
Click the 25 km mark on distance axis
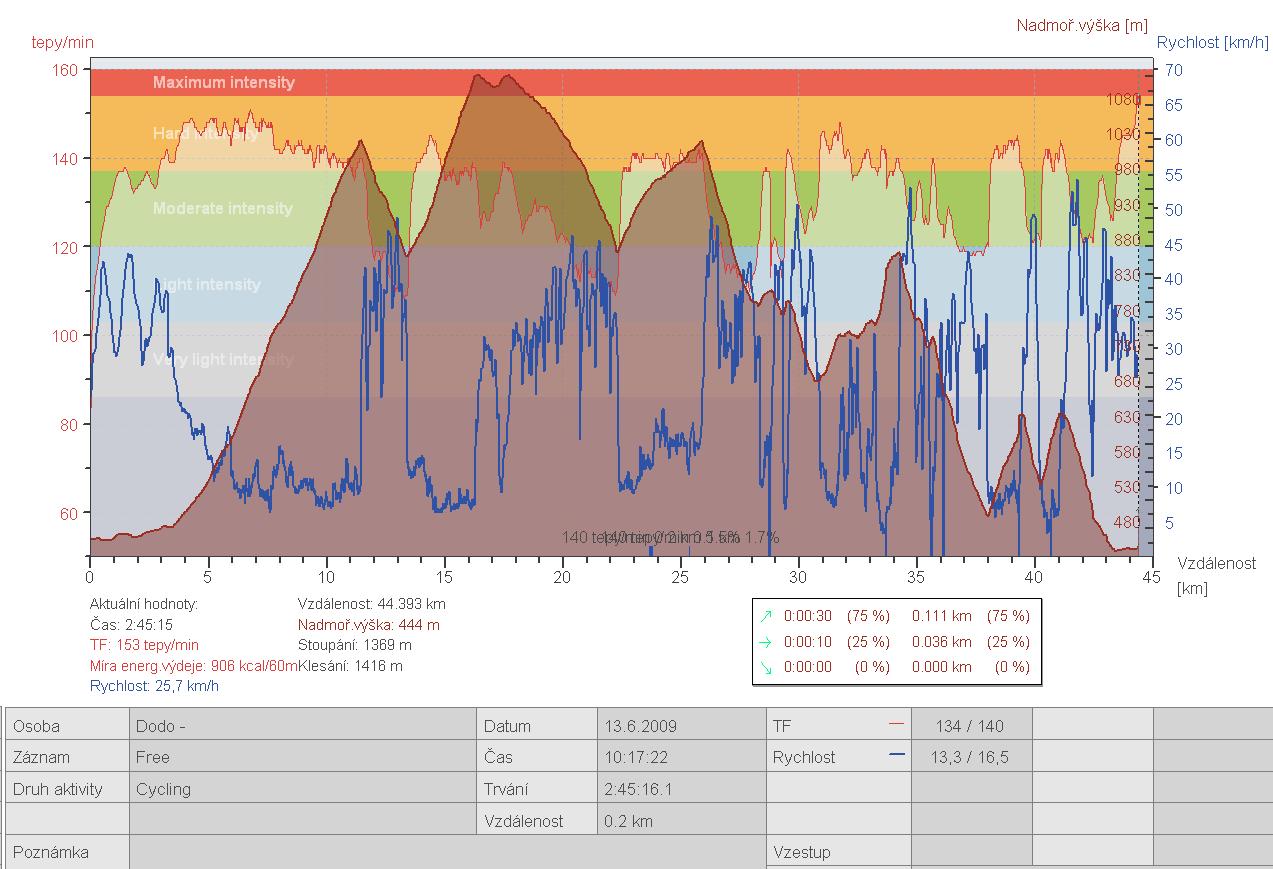[680, 576]
